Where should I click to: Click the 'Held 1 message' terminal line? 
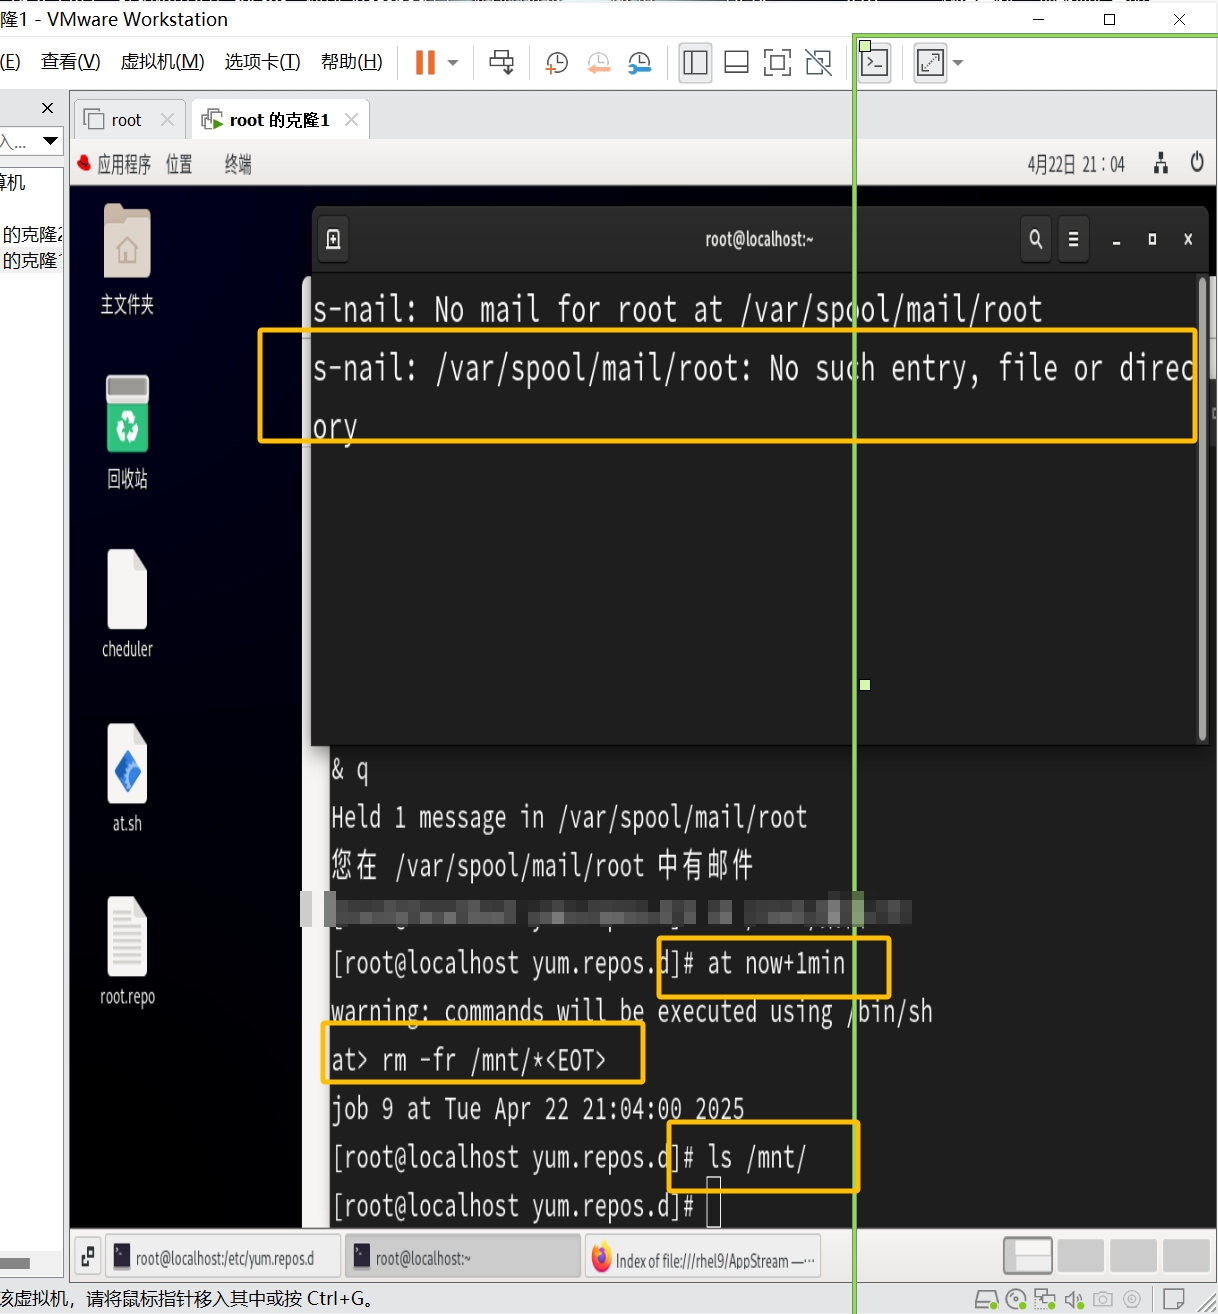pyautogui.click(x=569, y=818)
